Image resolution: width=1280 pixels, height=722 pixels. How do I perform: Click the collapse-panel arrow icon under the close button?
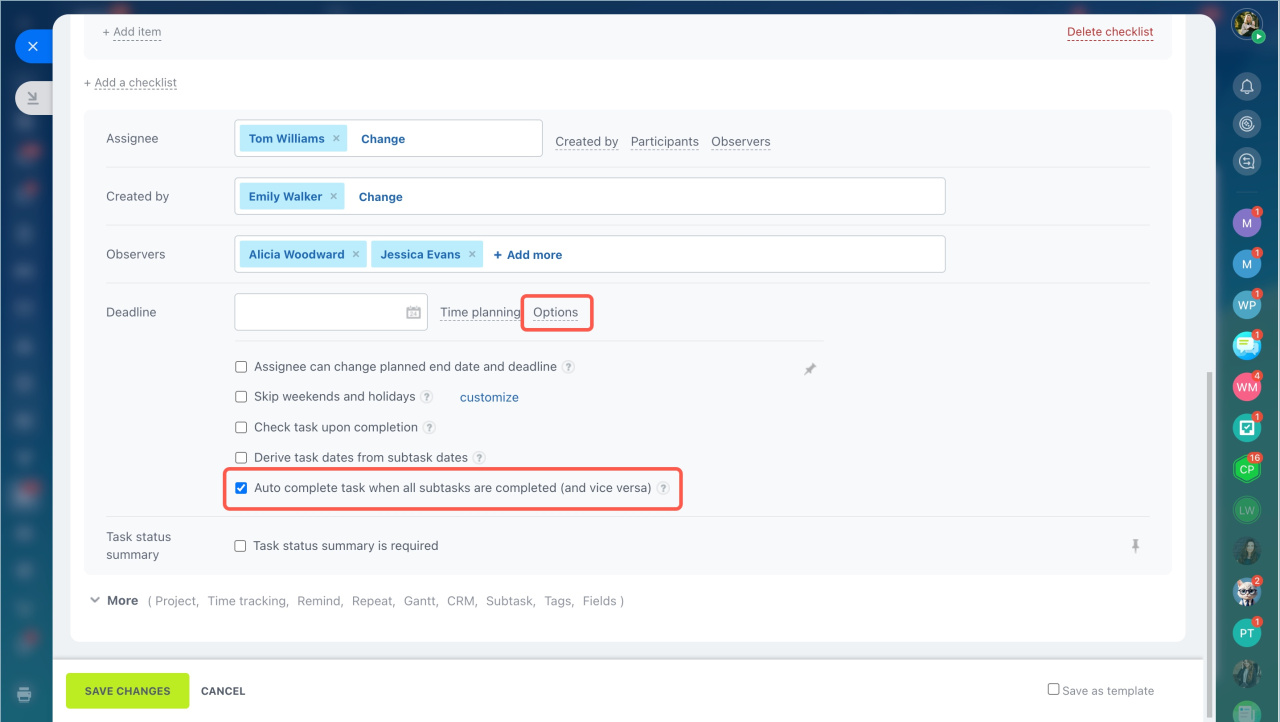(33, 97)
